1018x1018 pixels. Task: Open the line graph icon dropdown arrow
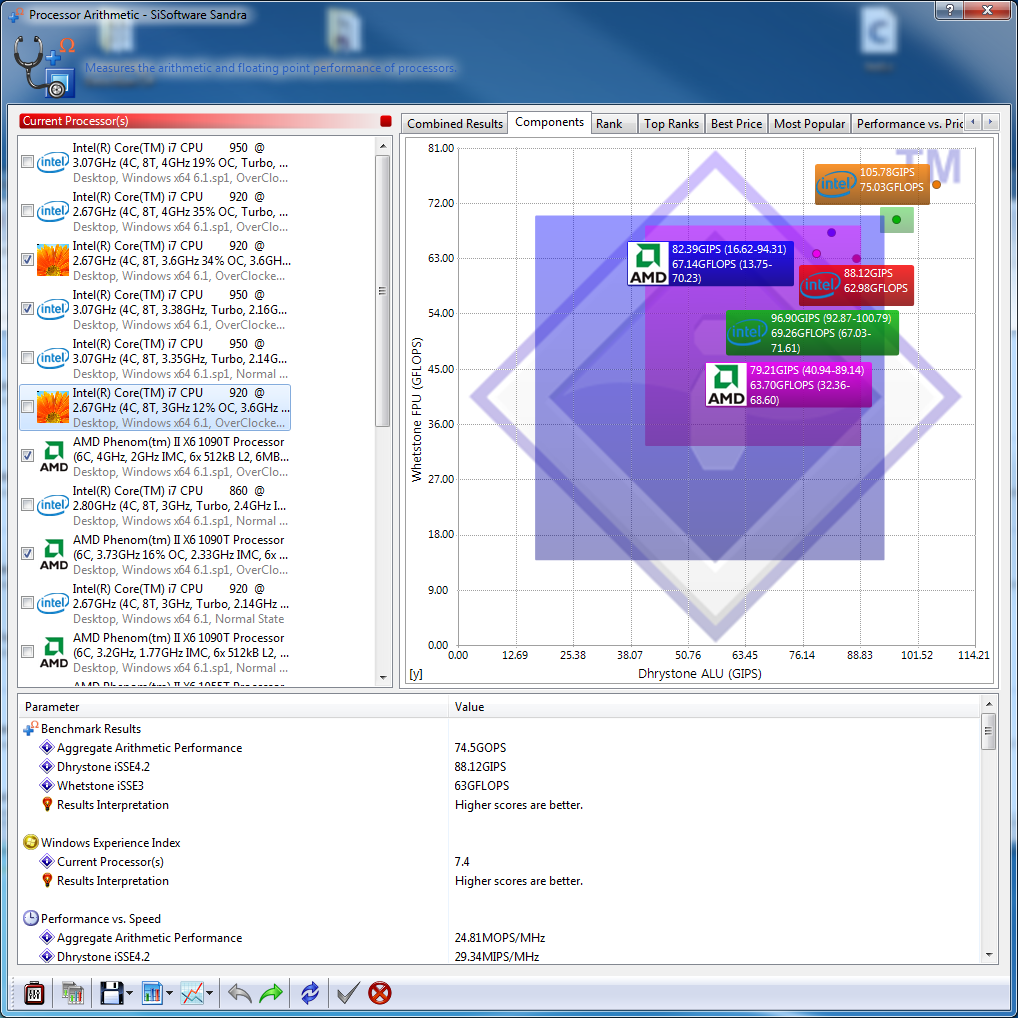(x=210, y=993)
